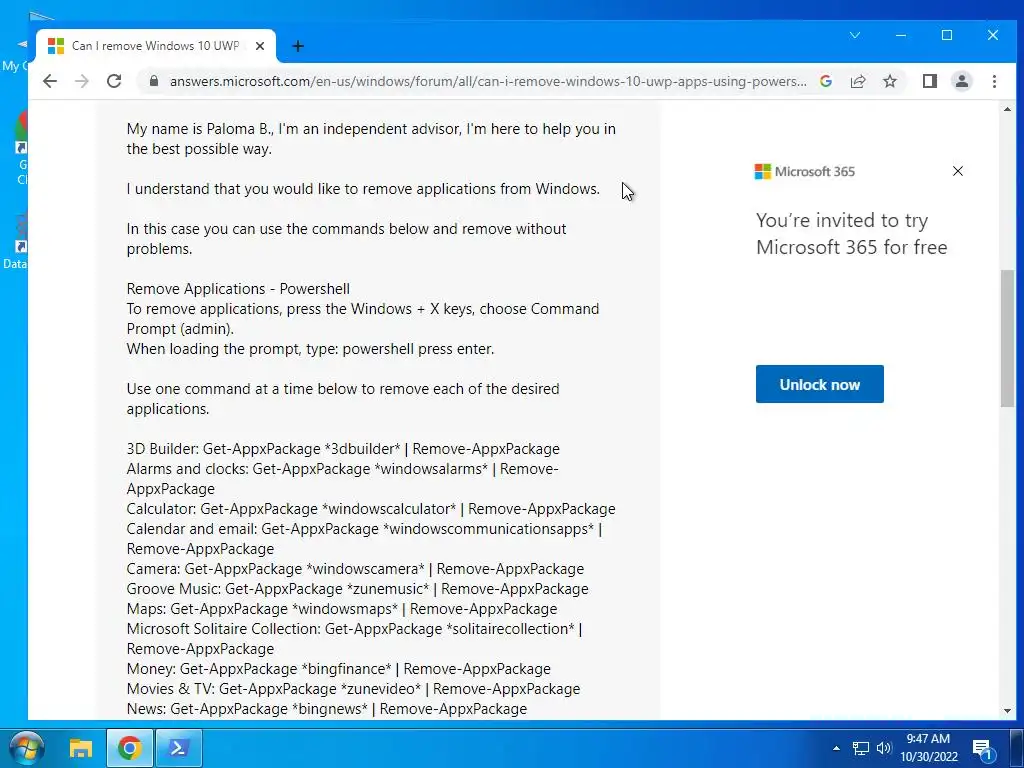Close the Microsoft 365 ad
Screen dimensions: 1024x768
957,171
